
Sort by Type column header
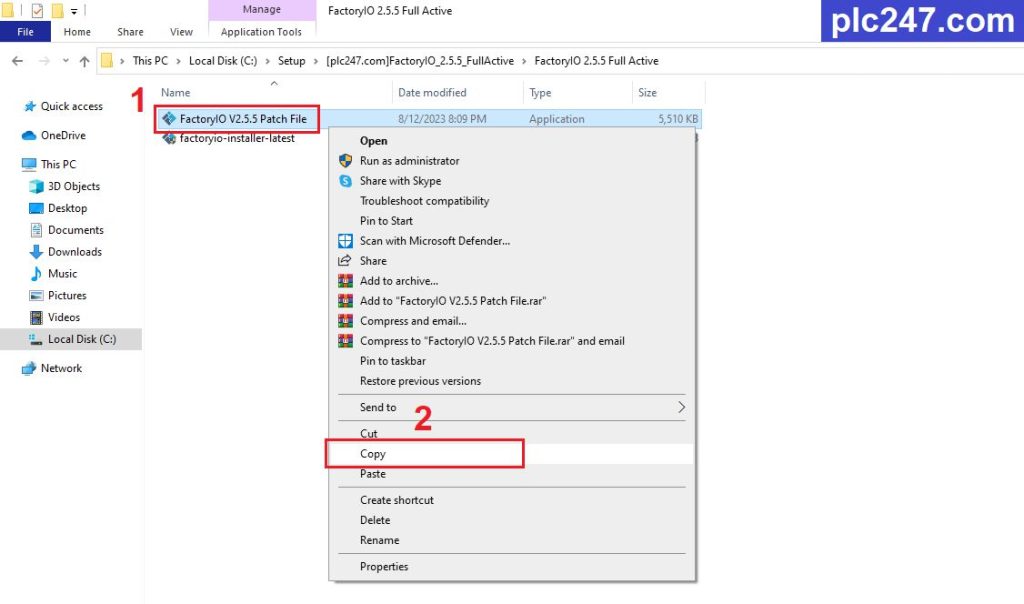(x=540, y=93)
